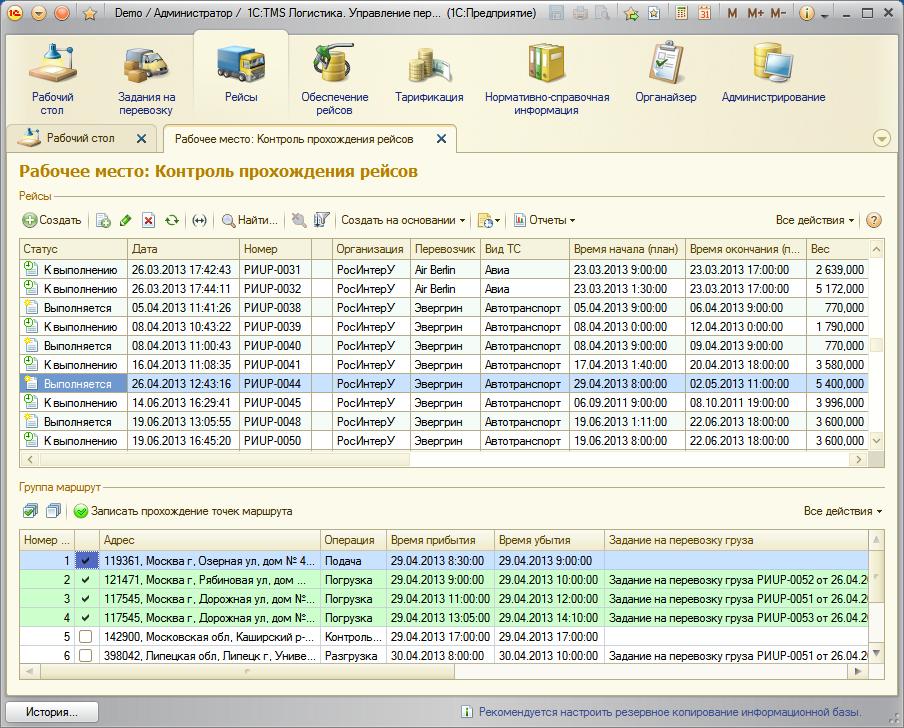This screenshot has width=904, height=728.
Task: Click the check all route points icon
Action: 30,511
